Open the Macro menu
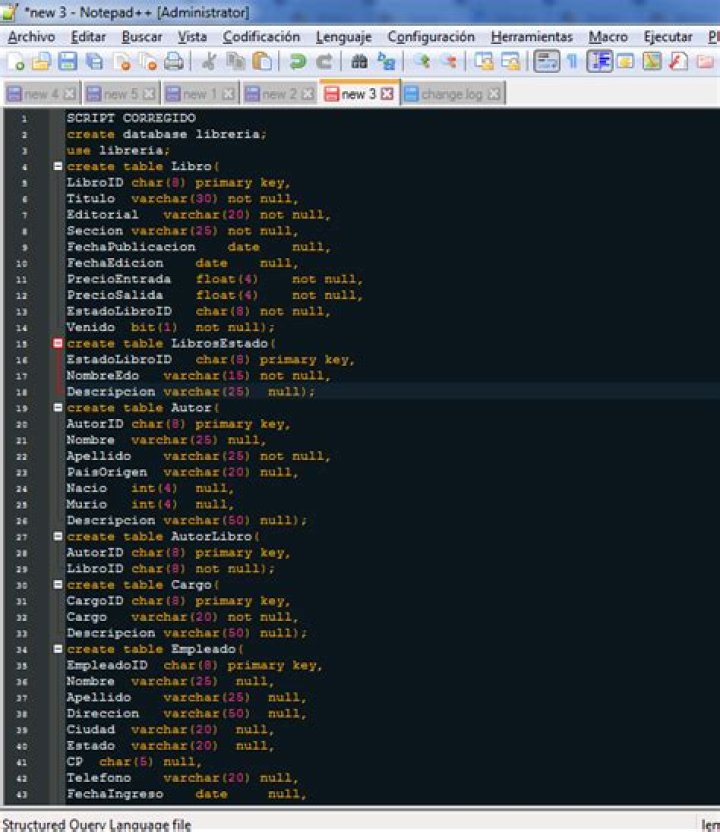Viewport: 720px width, 832px height. point(608,37)
